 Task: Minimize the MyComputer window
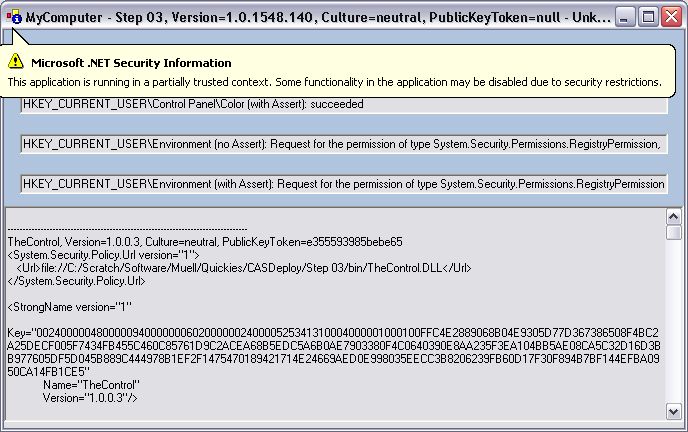point(625,17)
